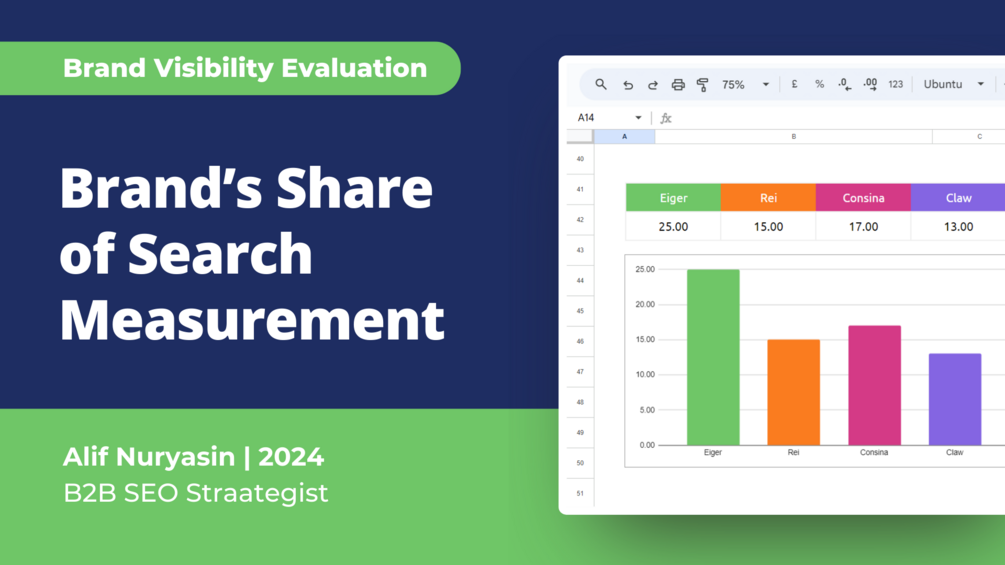Select column C header
Image resolution: width=1005 pixels, height=565 pixels.
click(969, 136)
